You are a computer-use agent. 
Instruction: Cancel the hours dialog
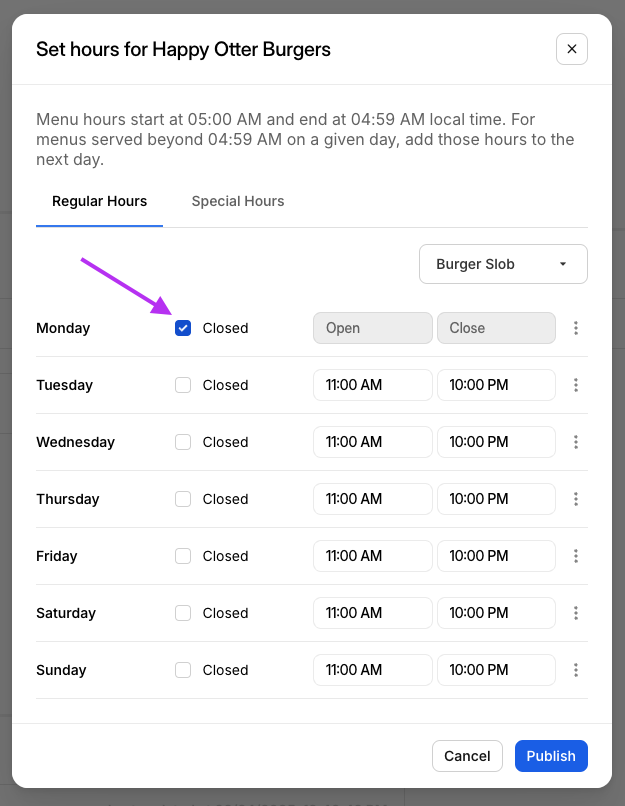pyautogui.click(x=467, y=756)
